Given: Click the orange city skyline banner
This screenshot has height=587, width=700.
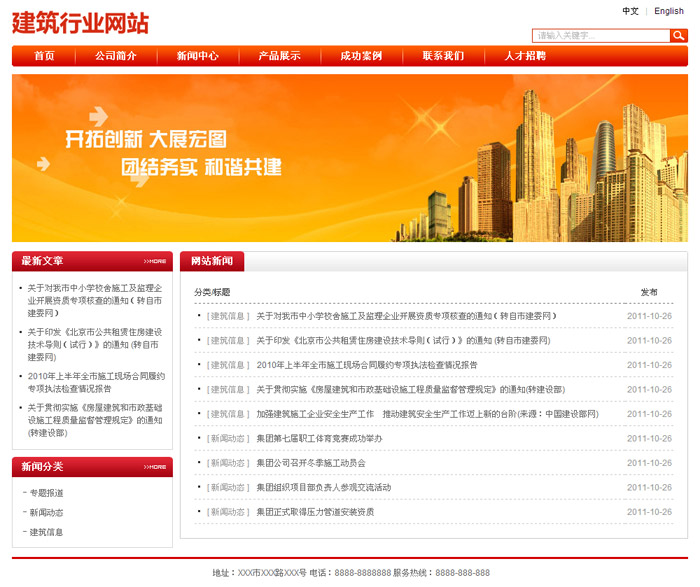Looking at the screenshot, I should click(x=350, y=158).
